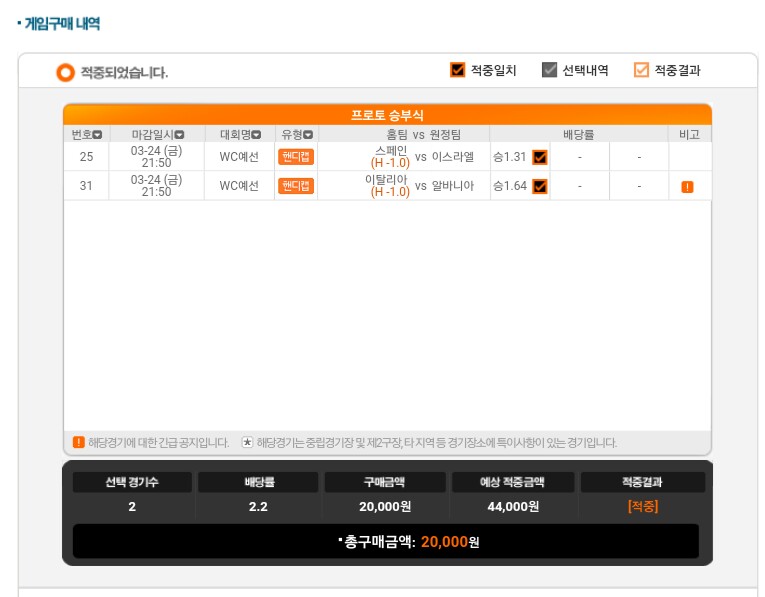The height and width of the screenshot is (597, 765).
Task: Click WC예선 in the Italy row
Action: click(239, 186)
